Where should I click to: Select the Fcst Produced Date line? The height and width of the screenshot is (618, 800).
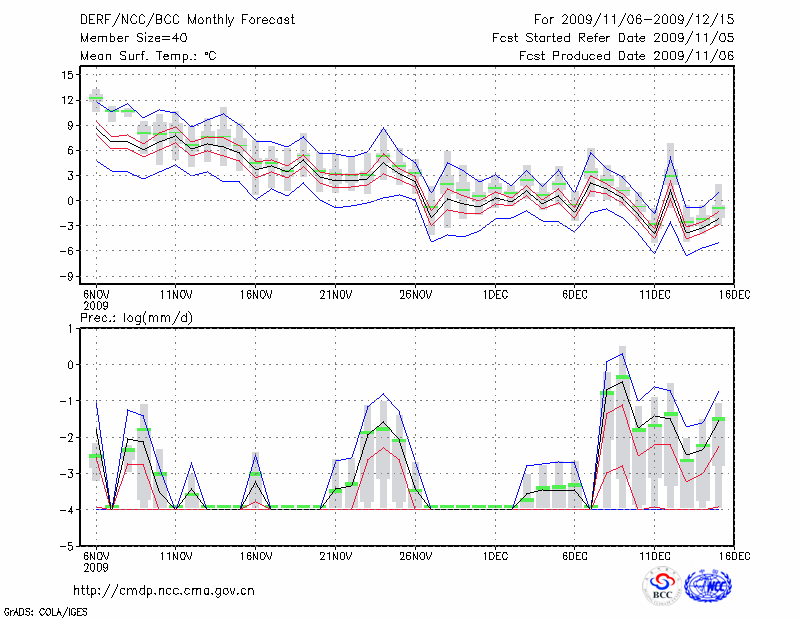[626, 56]
